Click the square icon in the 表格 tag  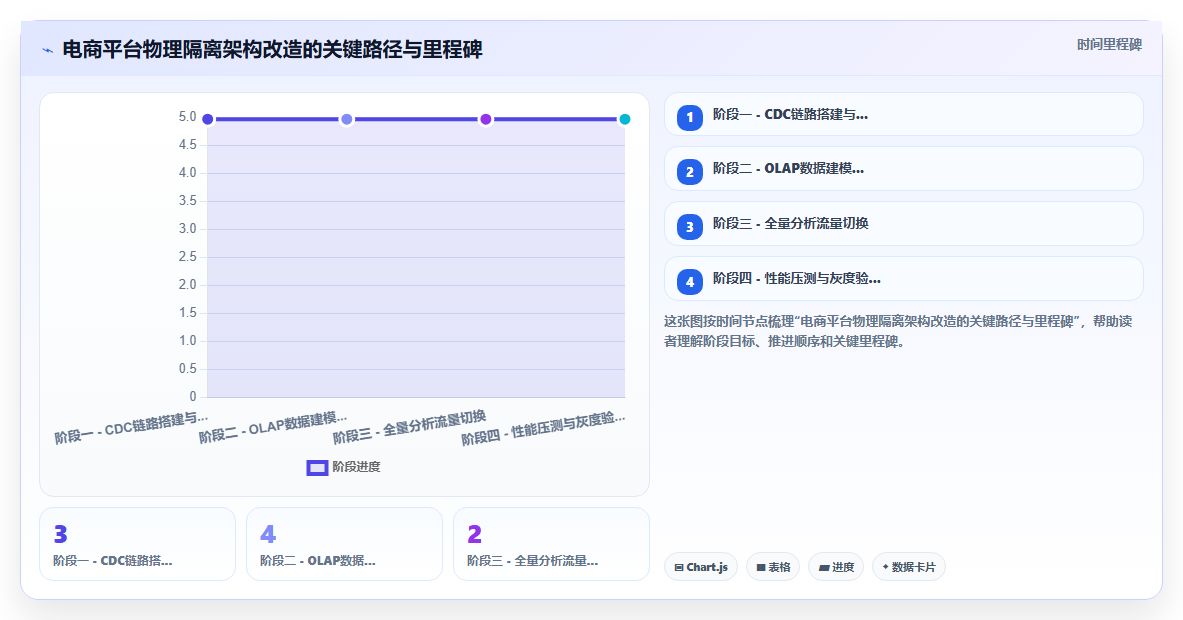(x=761, y=568)
